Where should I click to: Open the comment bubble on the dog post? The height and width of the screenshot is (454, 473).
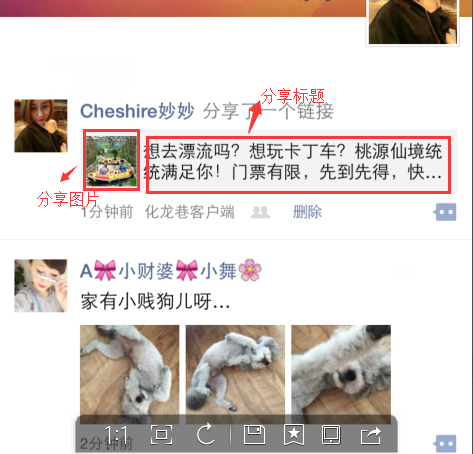(445, 444)
